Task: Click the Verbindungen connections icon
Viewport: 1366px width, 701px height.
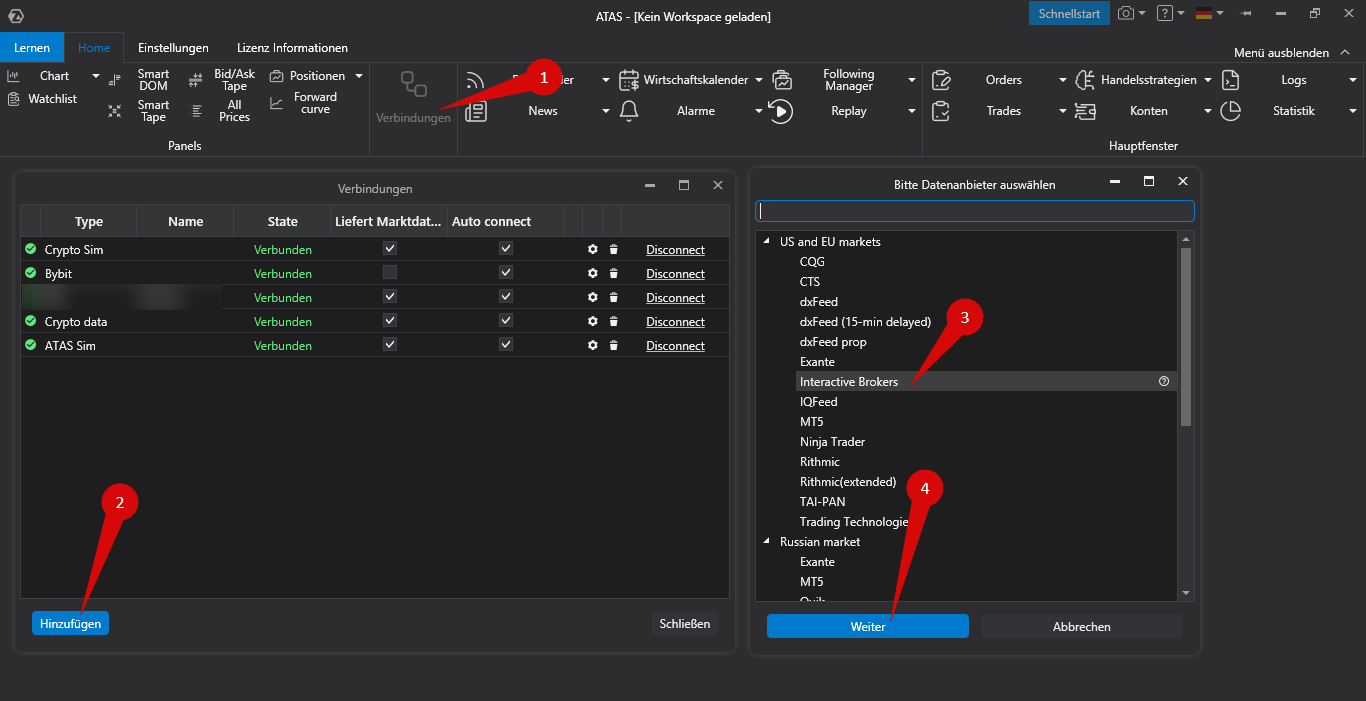Action: (413, 84)
